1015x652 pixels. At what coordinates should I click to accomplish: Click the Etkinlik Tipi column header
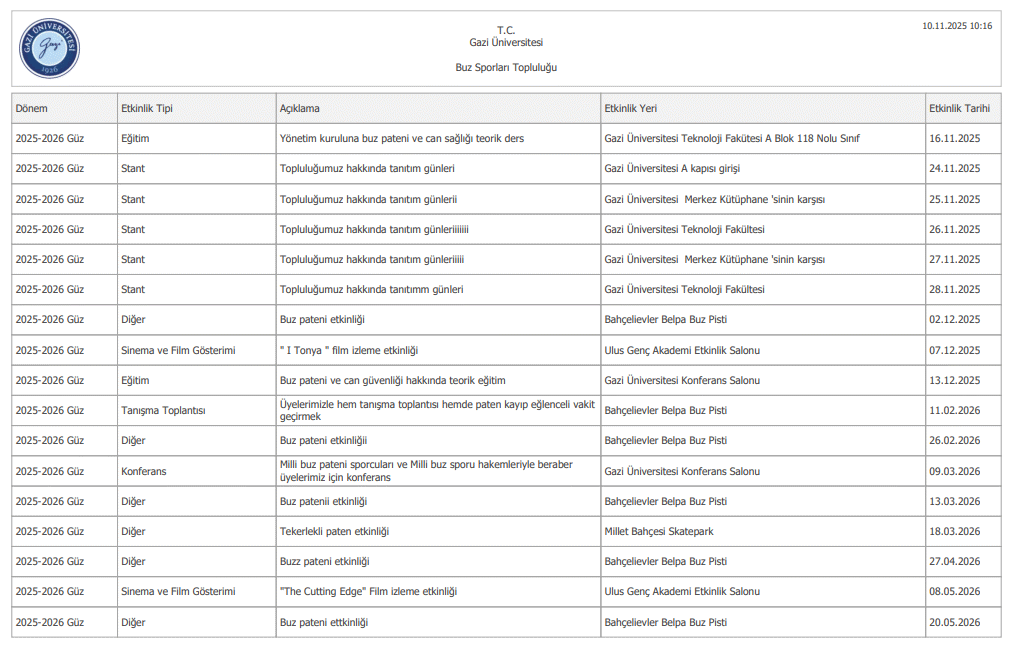pos(146,108)
